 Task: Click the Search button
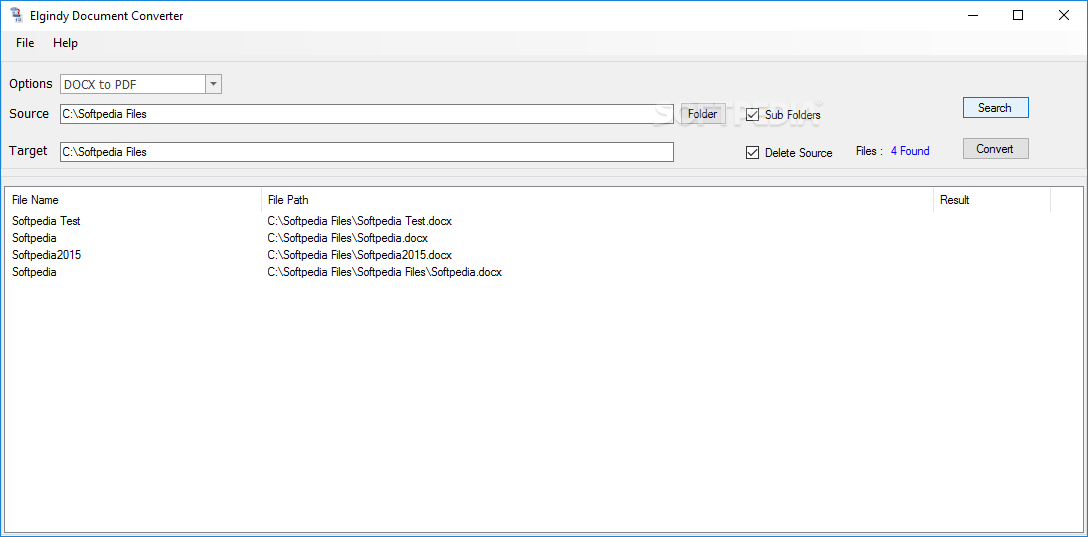[x=995, y=108]
